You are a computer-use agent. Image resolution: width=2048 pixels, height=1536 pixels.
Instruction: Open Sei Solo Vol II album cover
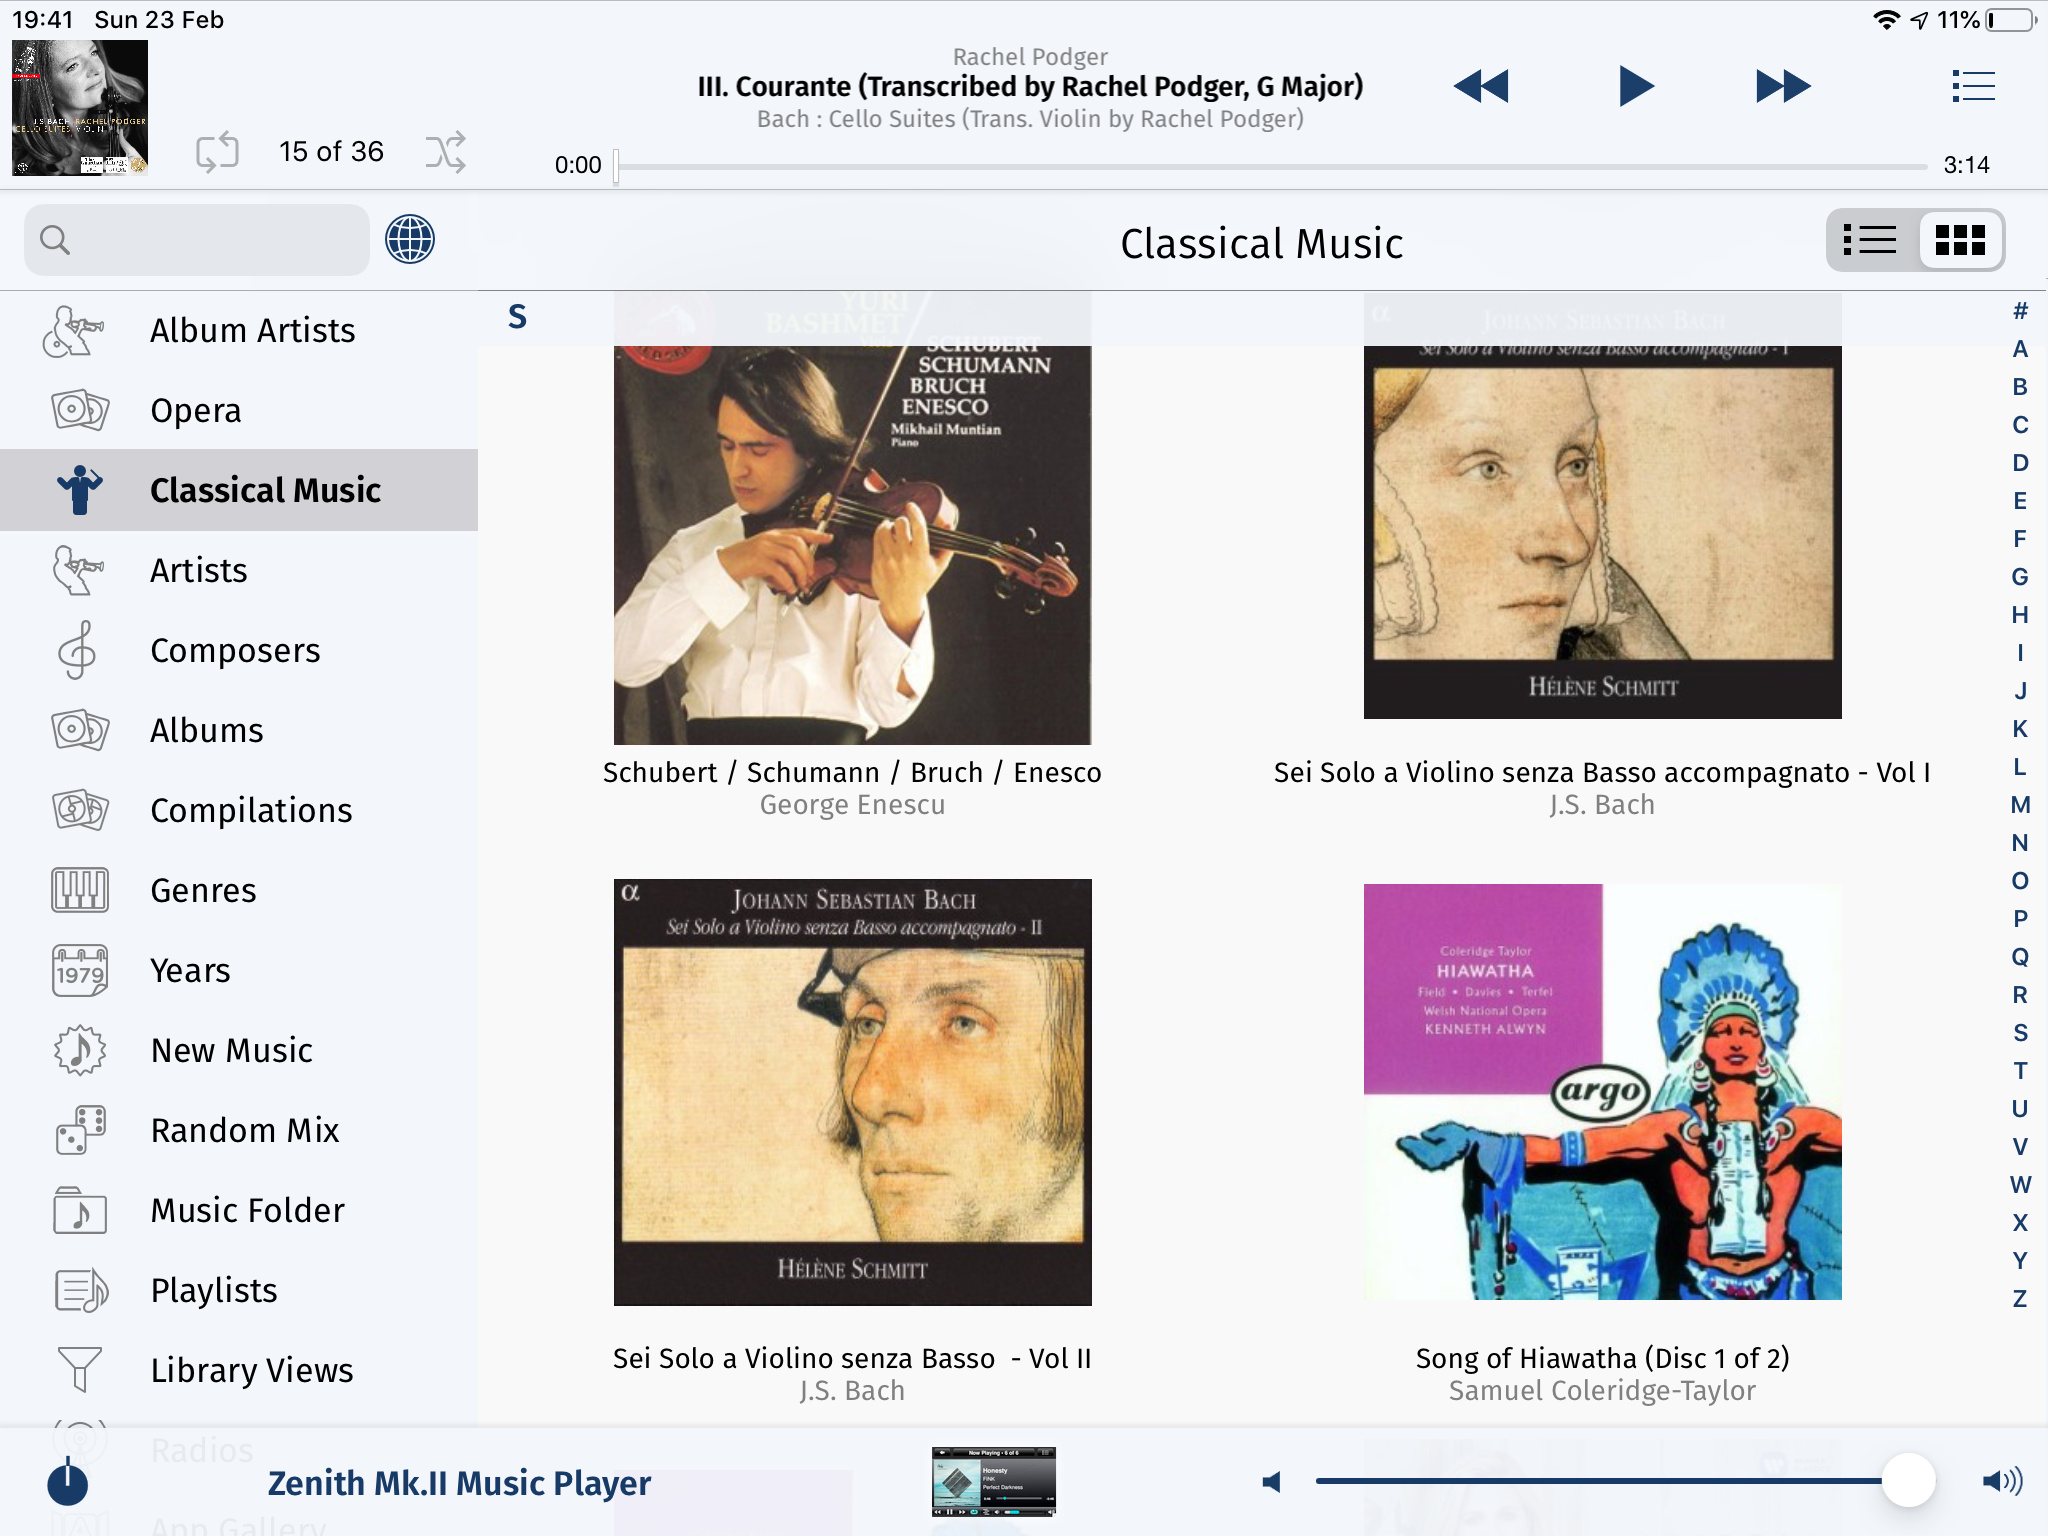click(x=853, y=1092)
